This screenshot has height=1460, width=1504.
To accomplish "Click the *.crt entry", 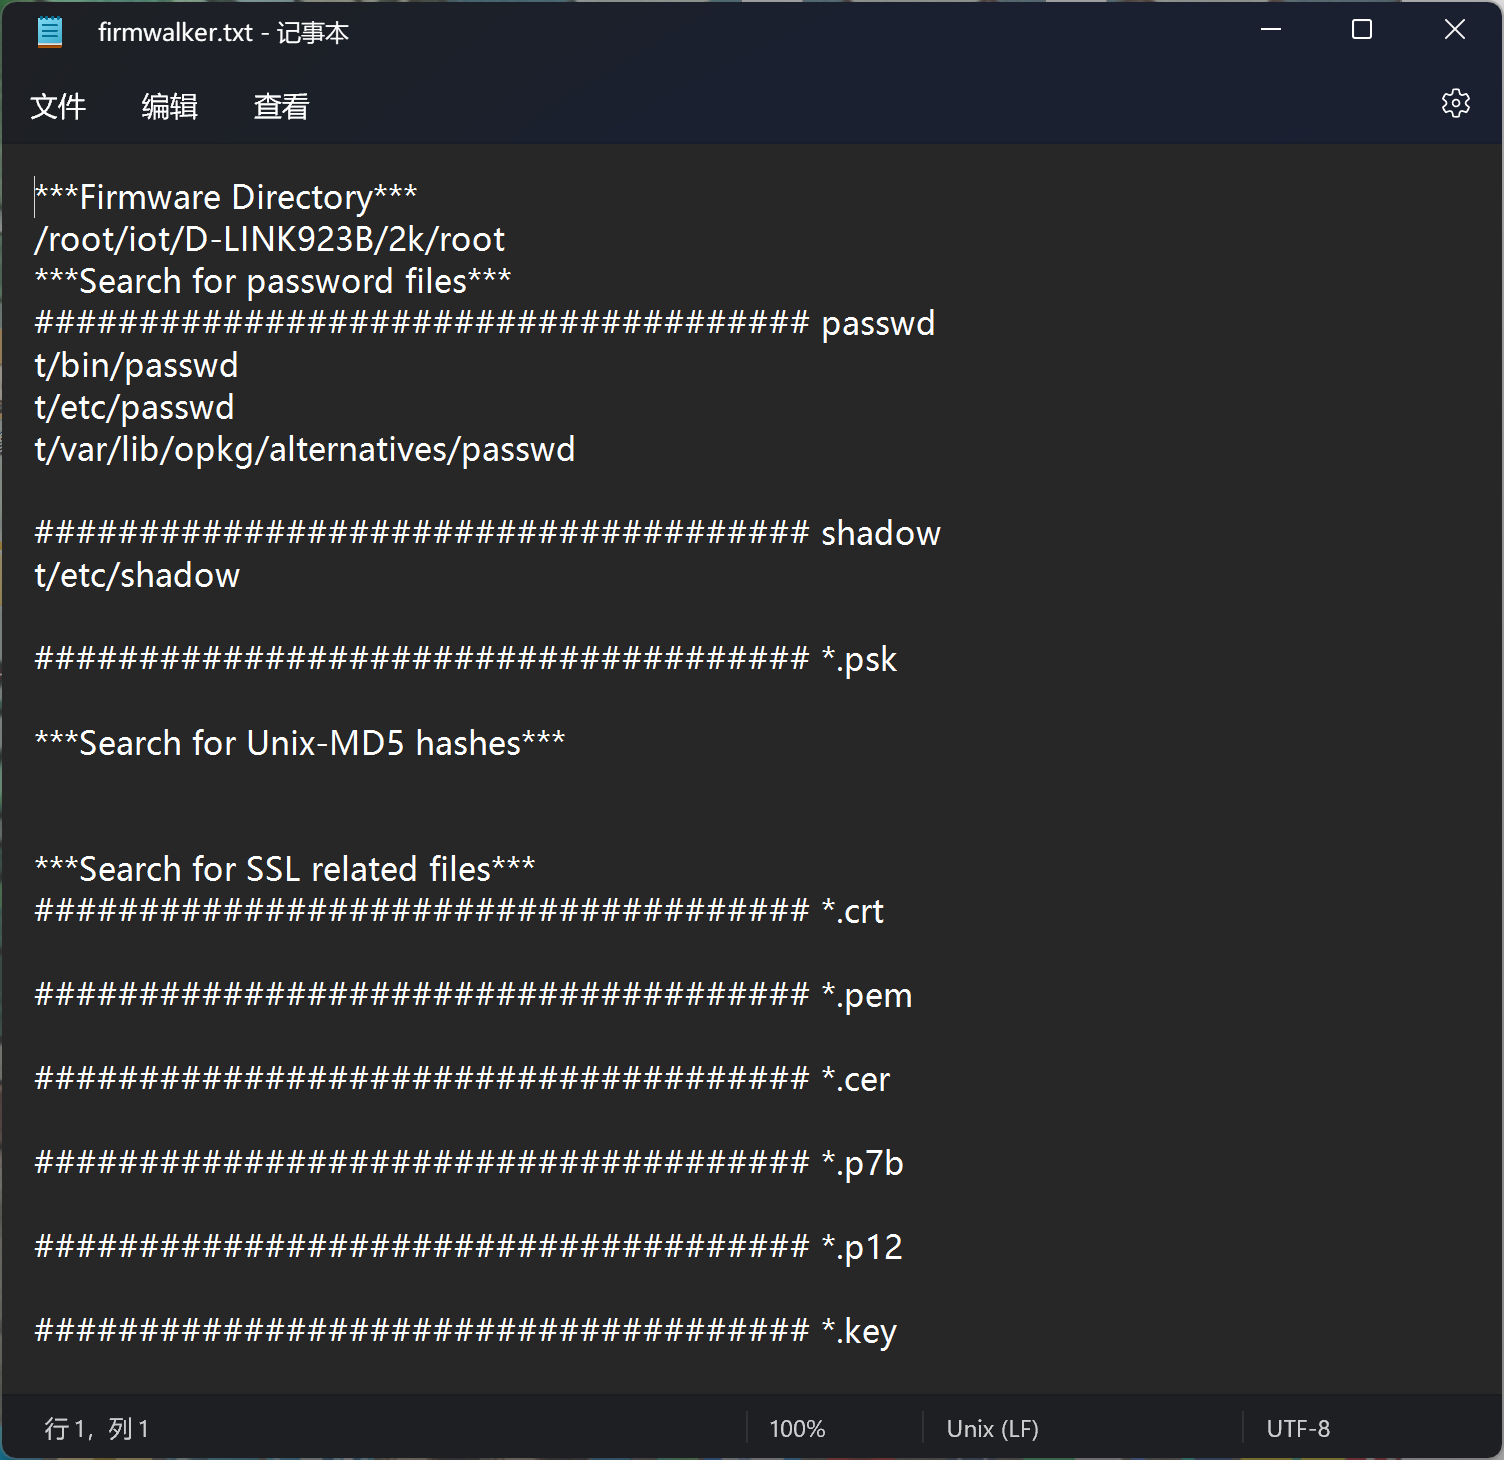I will [x=853, y=911].
